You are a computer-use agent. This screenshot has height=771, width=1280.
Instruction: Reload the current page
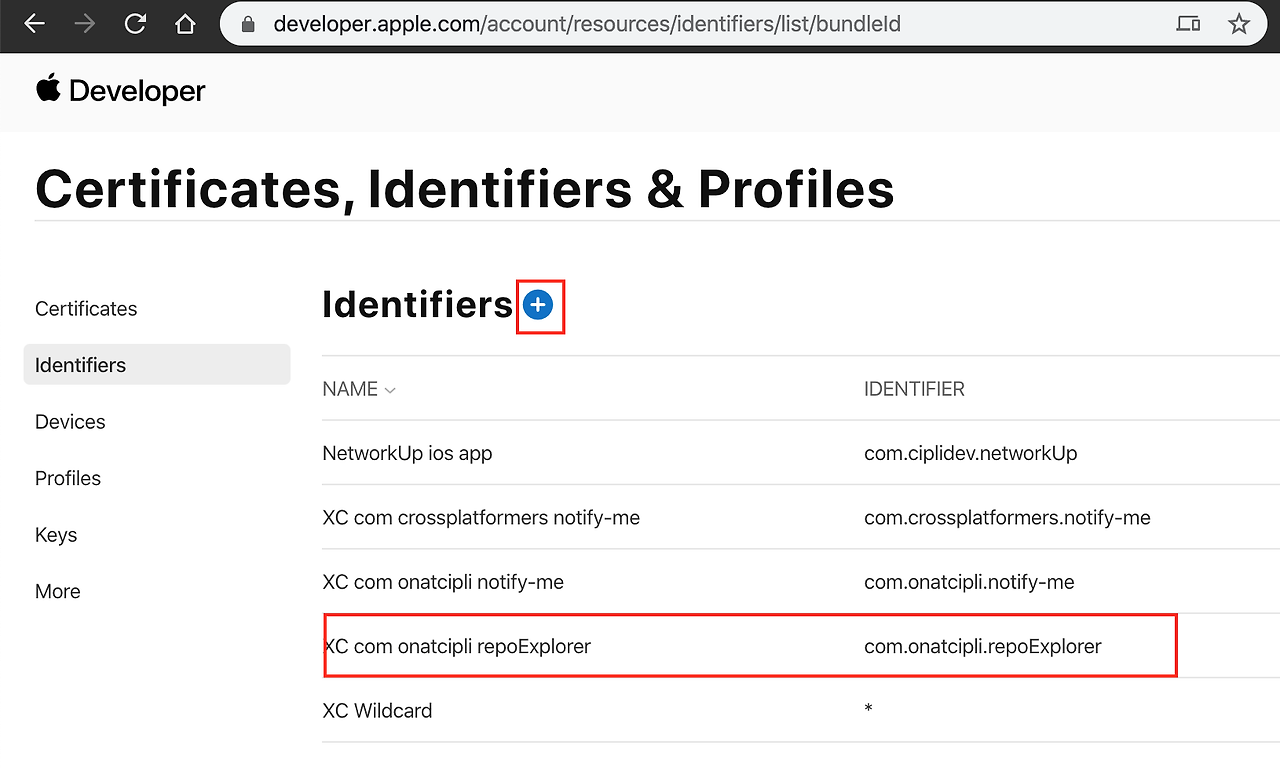click(135, 24)
